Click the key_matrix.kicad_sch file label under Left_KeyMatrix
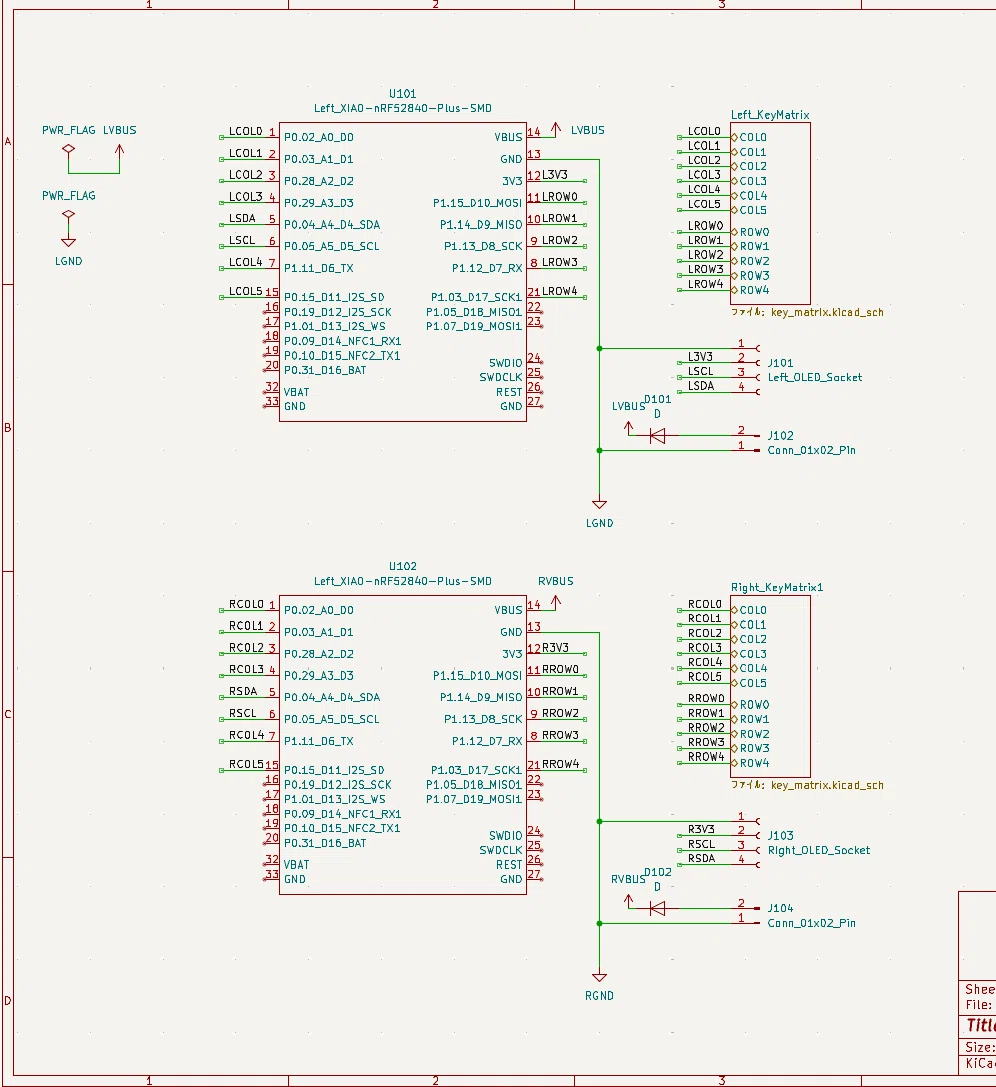This screenshot has height=1087, width=996. point(807,313)
